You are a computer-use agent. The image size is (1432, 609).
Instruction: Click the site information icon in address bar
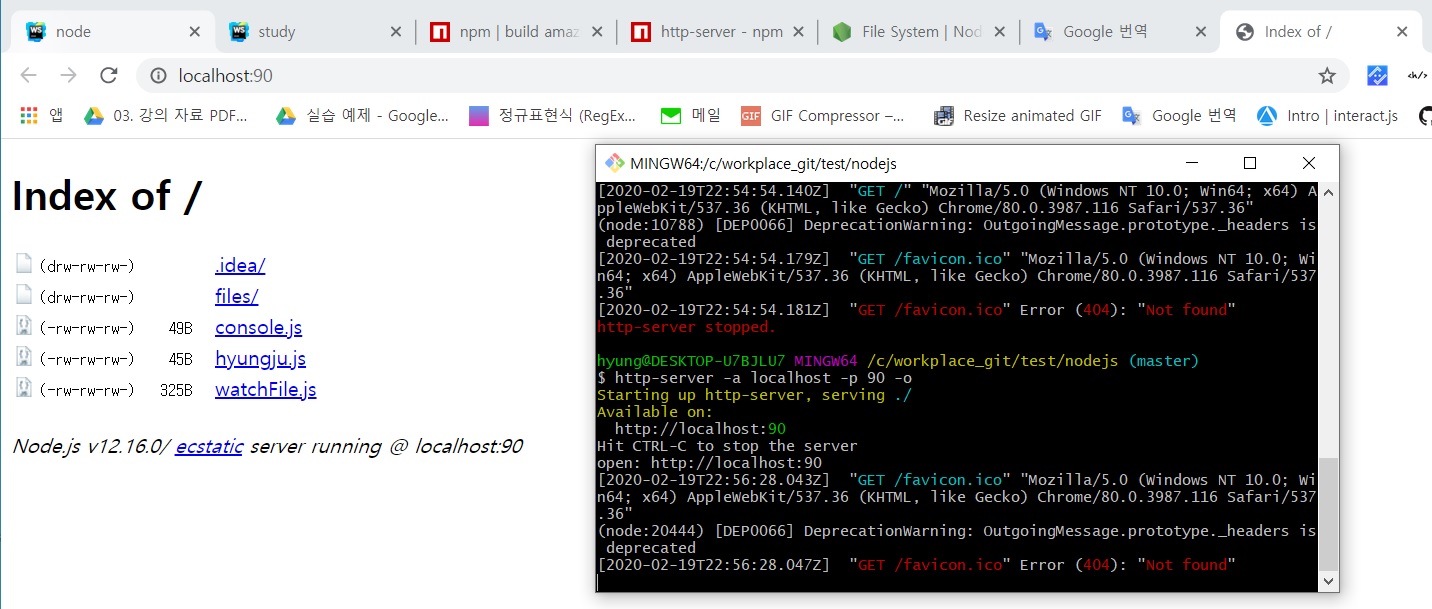tap(157, 76)
